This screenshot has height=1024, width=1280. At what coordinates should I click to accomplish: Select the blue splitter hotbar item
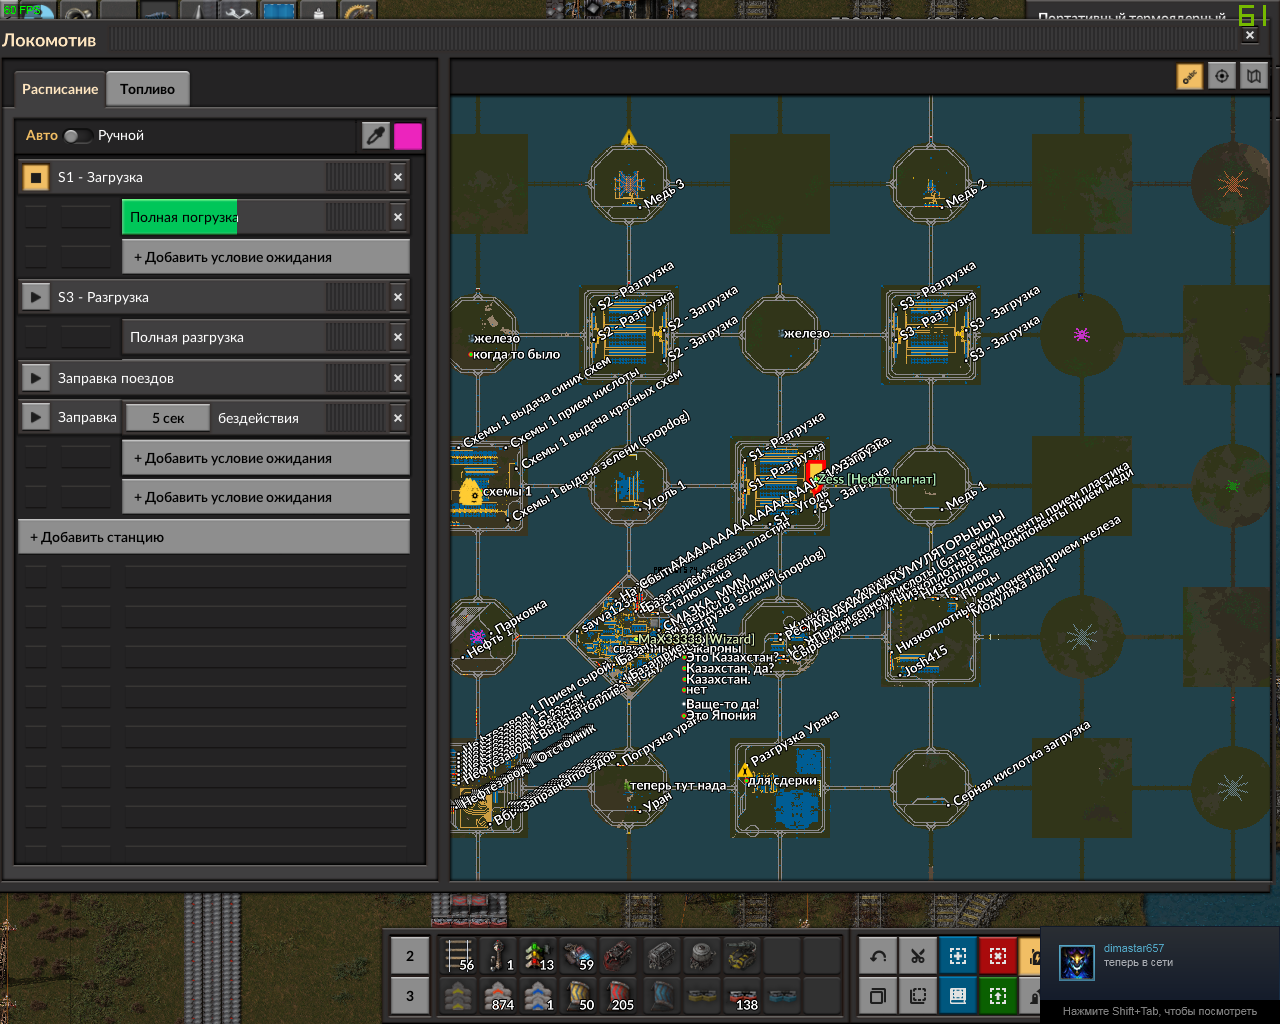pos(782,996)
